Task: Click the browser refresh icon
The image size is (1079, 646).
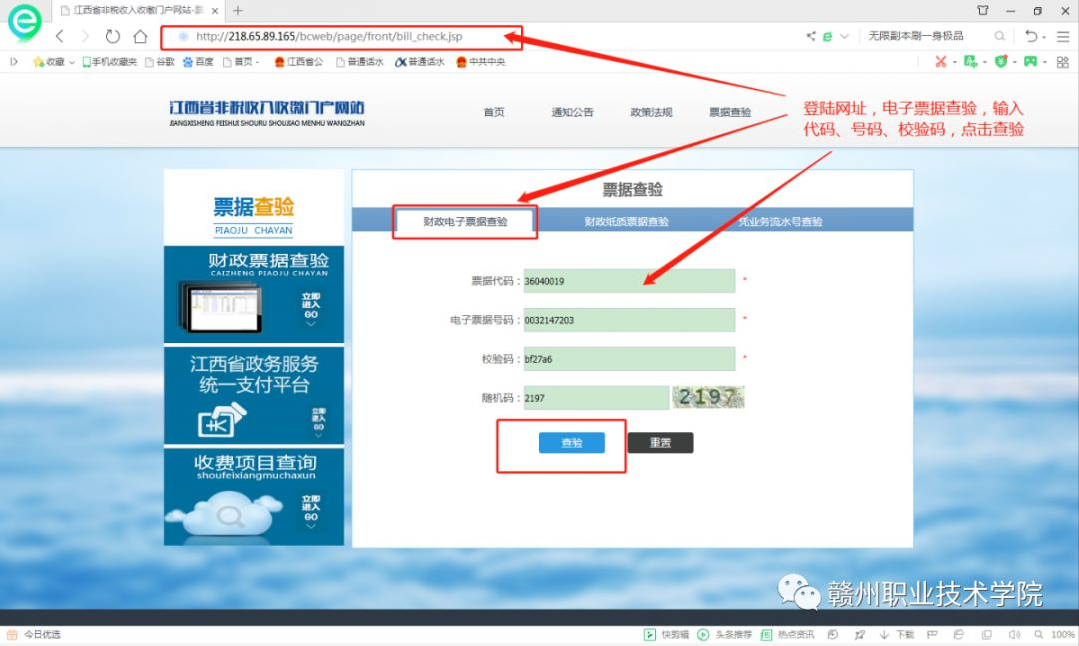Action: tap(112, 36)
